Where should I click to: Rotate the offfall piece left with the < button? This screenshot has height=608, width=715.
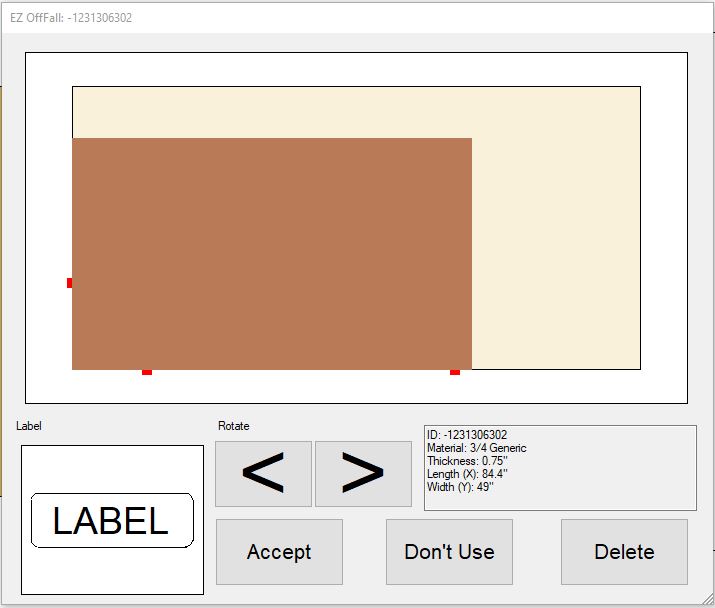pyautogui.click(x=263, y=474)
